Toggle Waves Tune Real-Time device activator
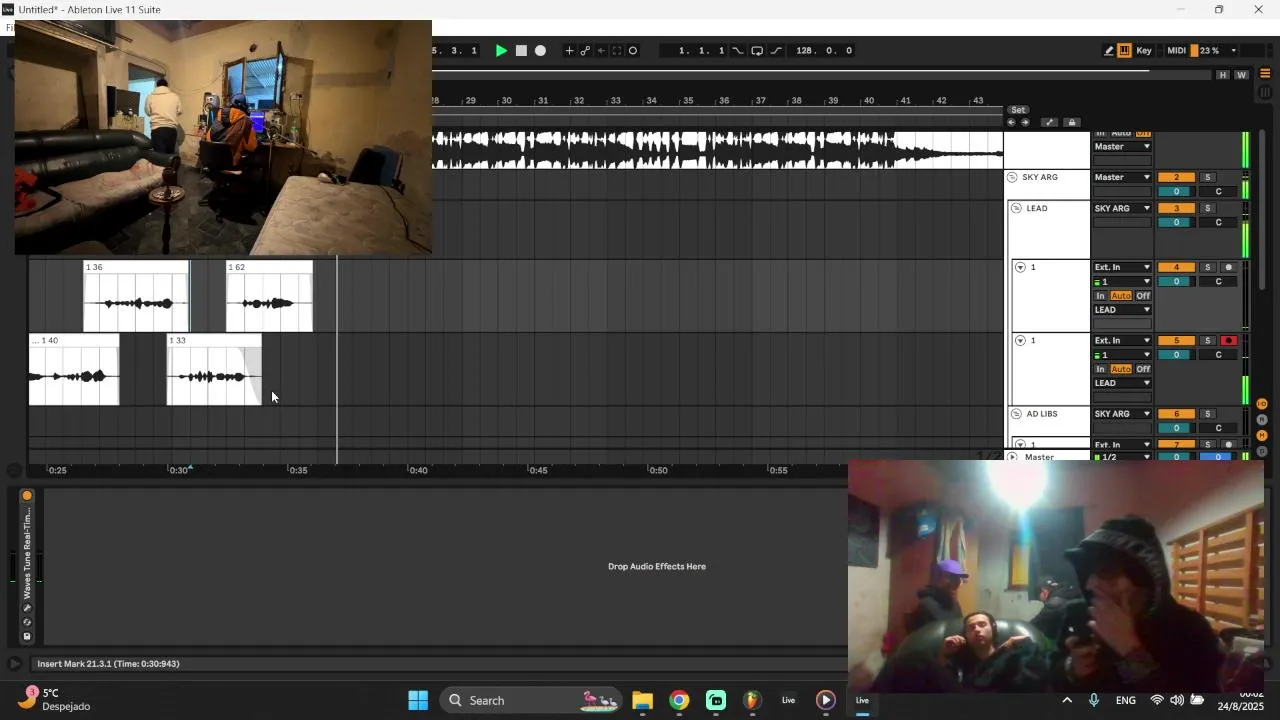This screenshot has width=1280, height=720. [x=27, y=496]
